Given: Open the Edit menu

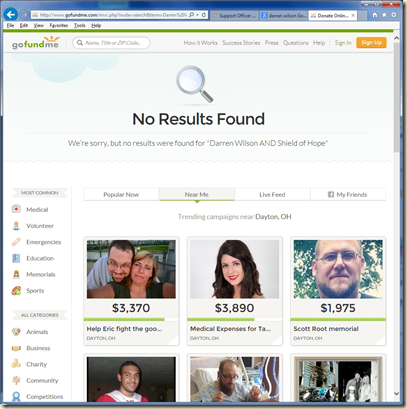Looking at the screenshot, I should (24, 25).
